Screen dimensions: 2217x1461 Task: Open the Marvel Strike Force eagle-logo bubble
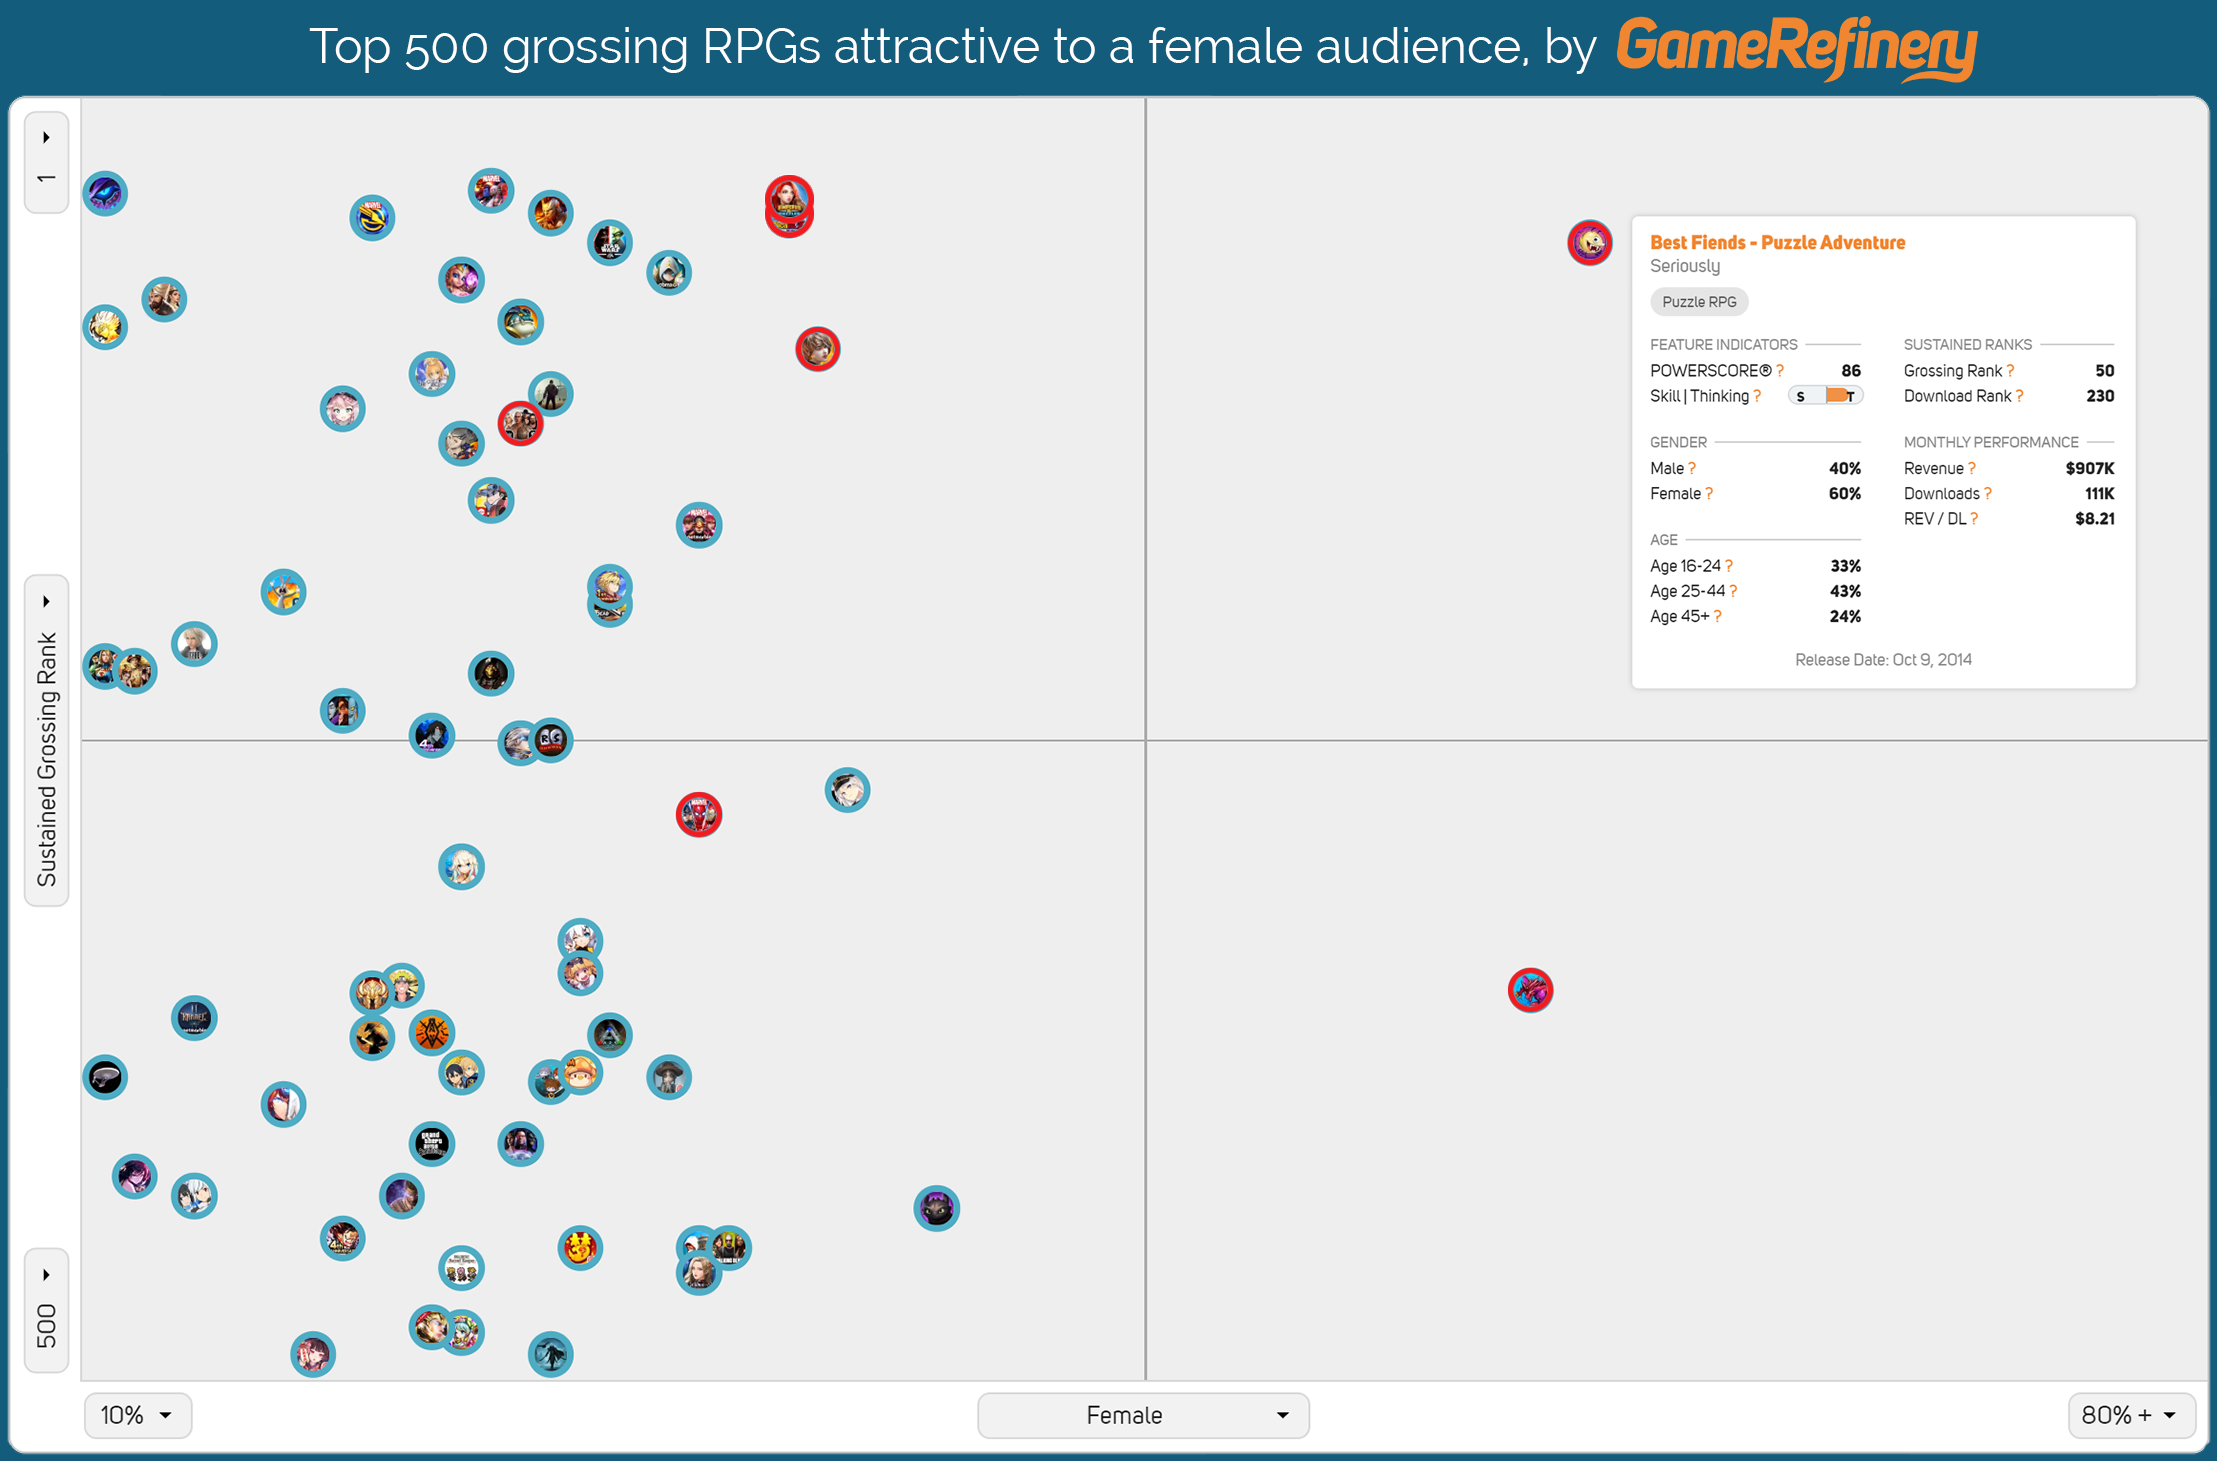(x=372, y=217)
